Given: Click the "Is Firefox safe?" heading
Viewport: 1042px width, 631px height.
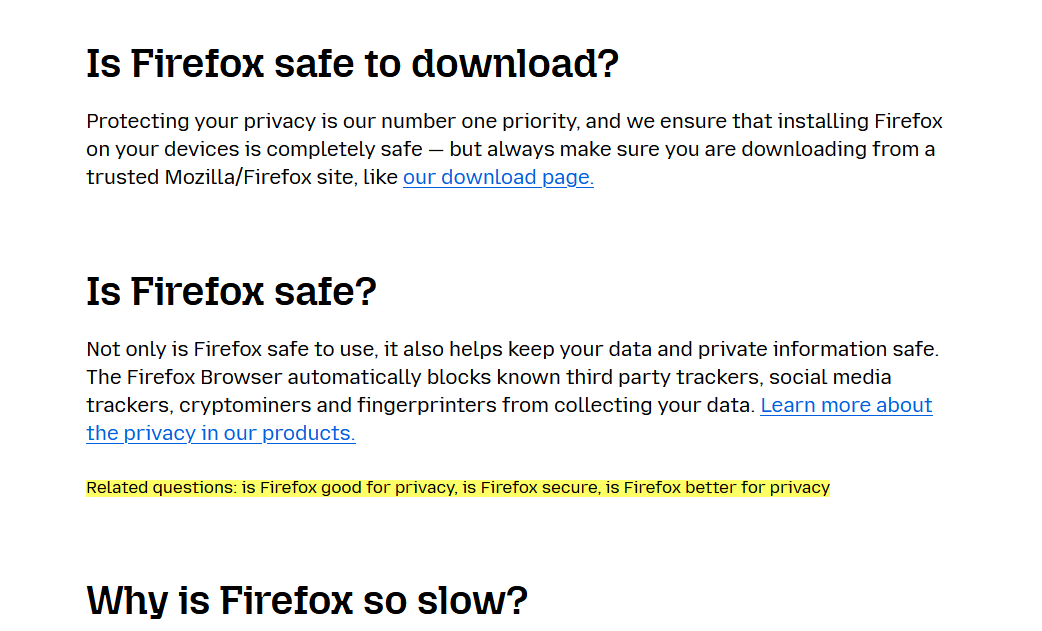Looking at the screenshot, I should (x=231, y=292).
